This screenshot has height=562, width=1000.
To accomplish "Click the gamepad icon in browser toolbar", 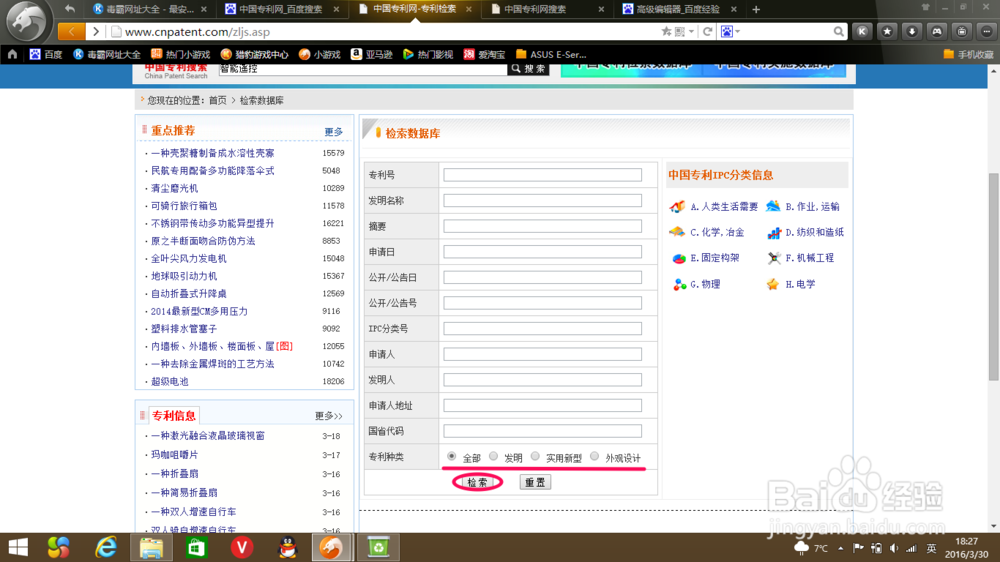I will (937, 31).
